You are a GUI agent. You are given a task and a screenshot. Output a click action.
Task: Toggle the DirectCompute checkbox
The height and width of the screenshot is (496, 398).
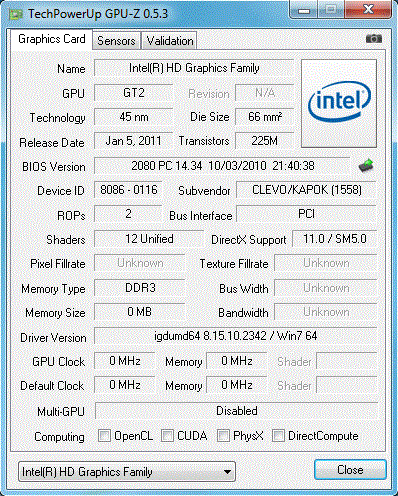[278, 435]
